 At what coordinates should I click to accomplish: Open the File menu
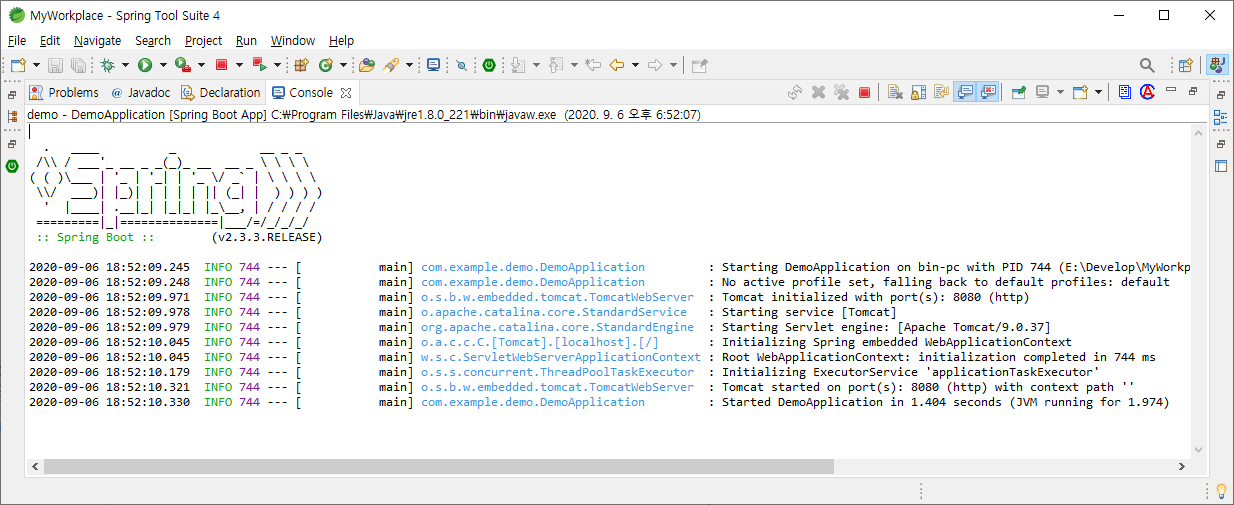[17, 41]
